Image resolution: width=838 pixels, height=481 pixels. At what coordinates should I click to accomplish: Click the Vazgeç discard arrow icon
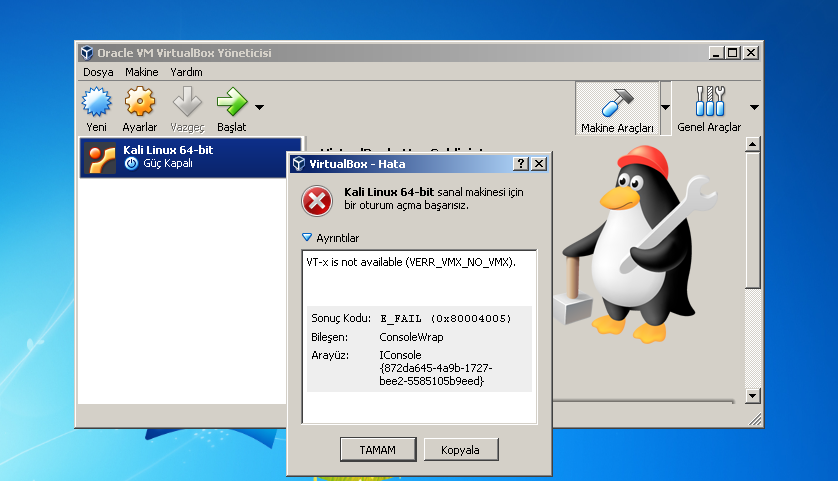187,102
